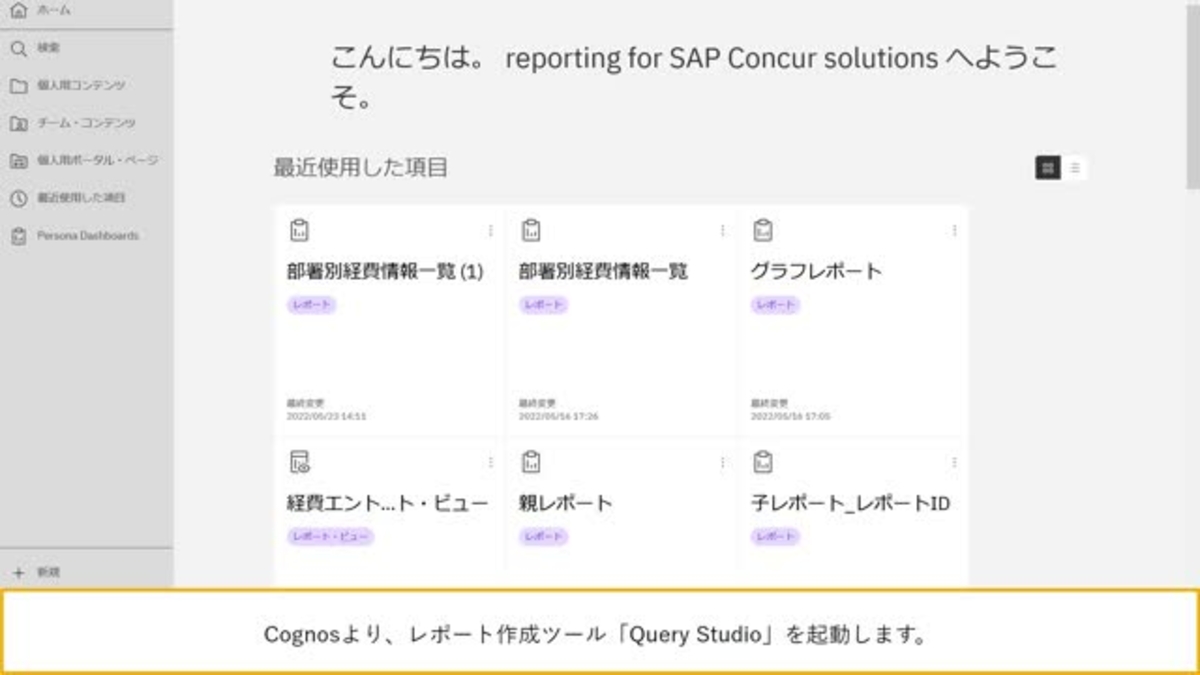Click レポート・ビュー tag on 経費エント card
Viewport: 1200px width, 675px height.
(330, 537)
